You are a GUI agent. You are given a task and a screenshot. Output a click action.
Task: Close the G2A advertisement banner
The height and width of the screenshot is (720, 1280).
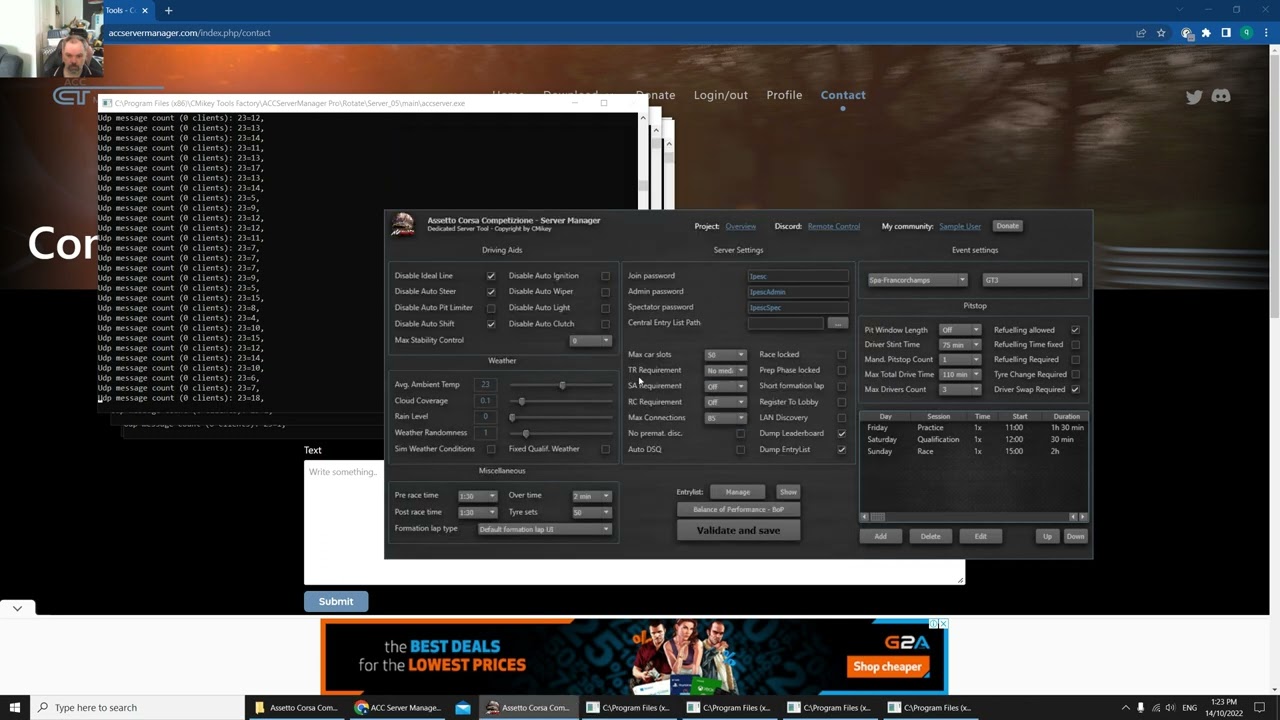pos(942,624)
